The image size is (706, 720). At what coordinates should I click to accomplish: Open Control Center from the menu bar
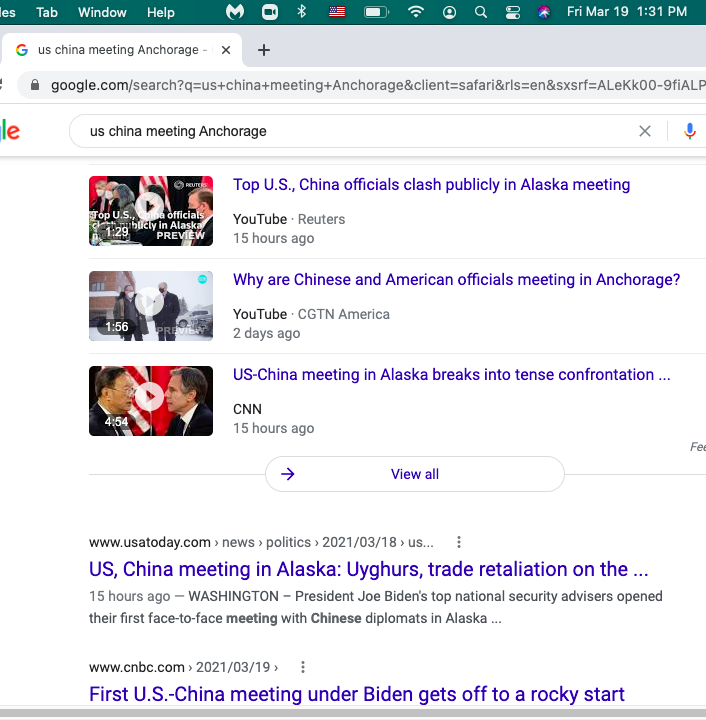[x=513, y=12]
